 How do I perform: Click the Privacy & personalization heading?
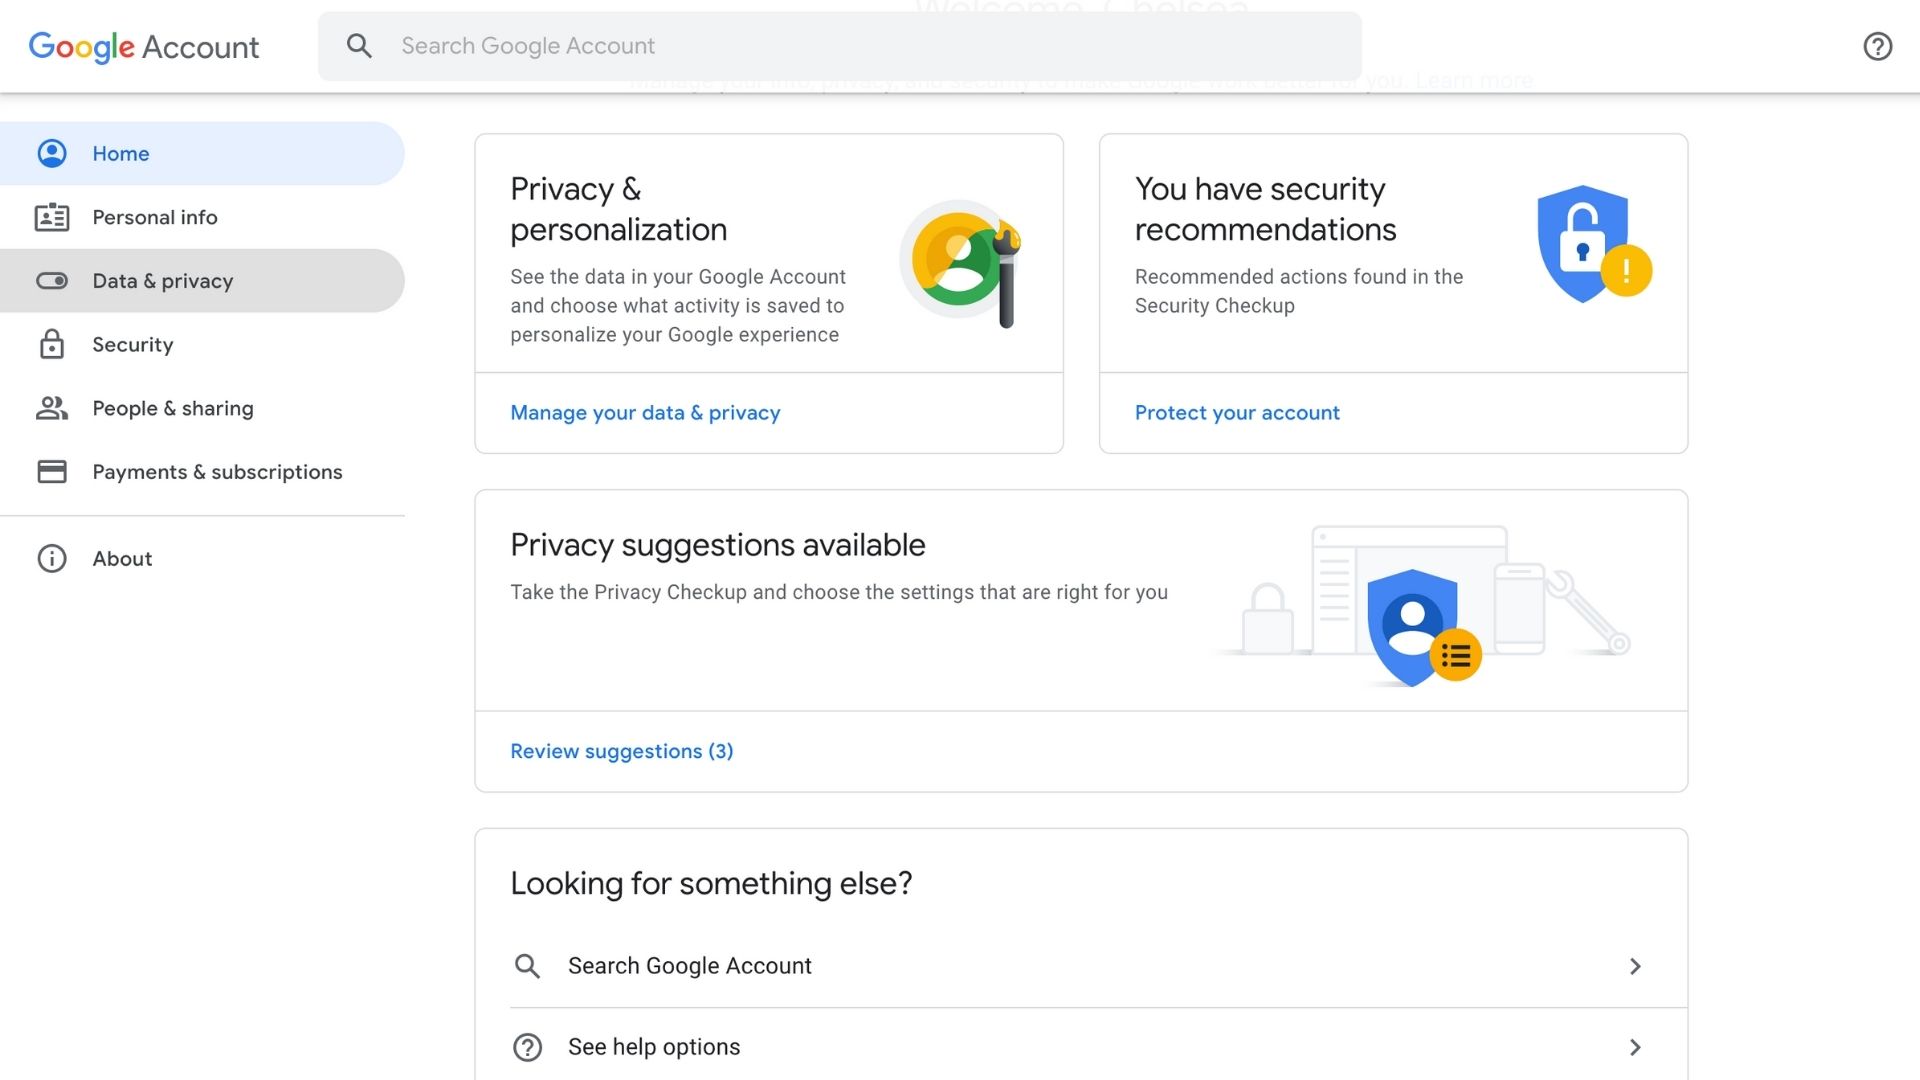click(619, 209)
